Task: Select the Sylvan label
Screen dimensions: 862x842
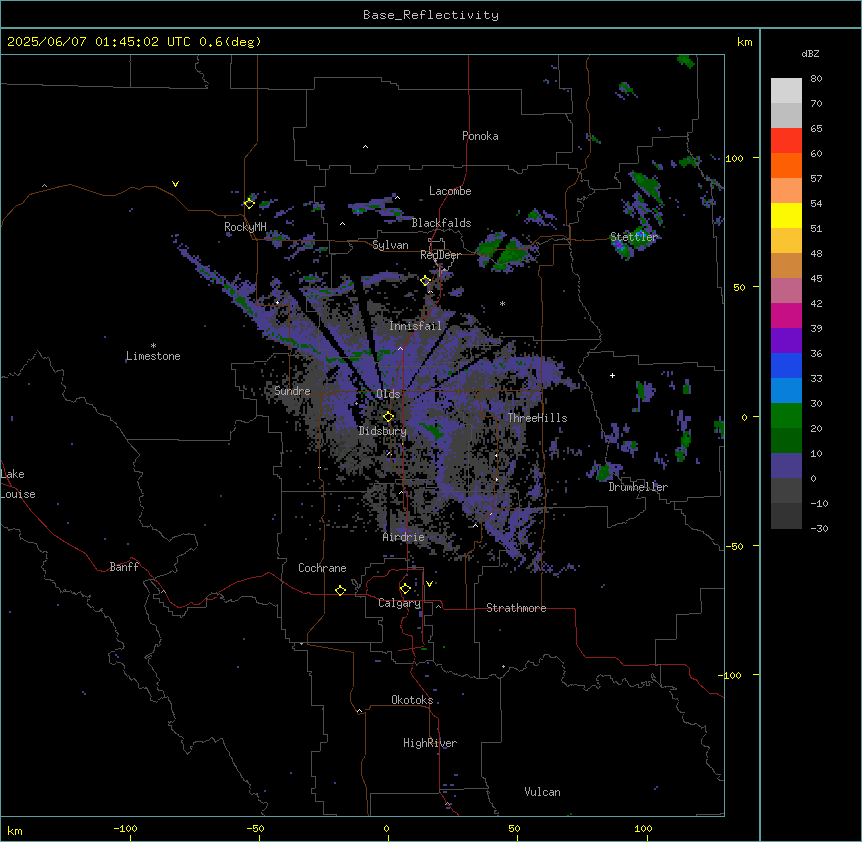Action: tap(390, 245)
